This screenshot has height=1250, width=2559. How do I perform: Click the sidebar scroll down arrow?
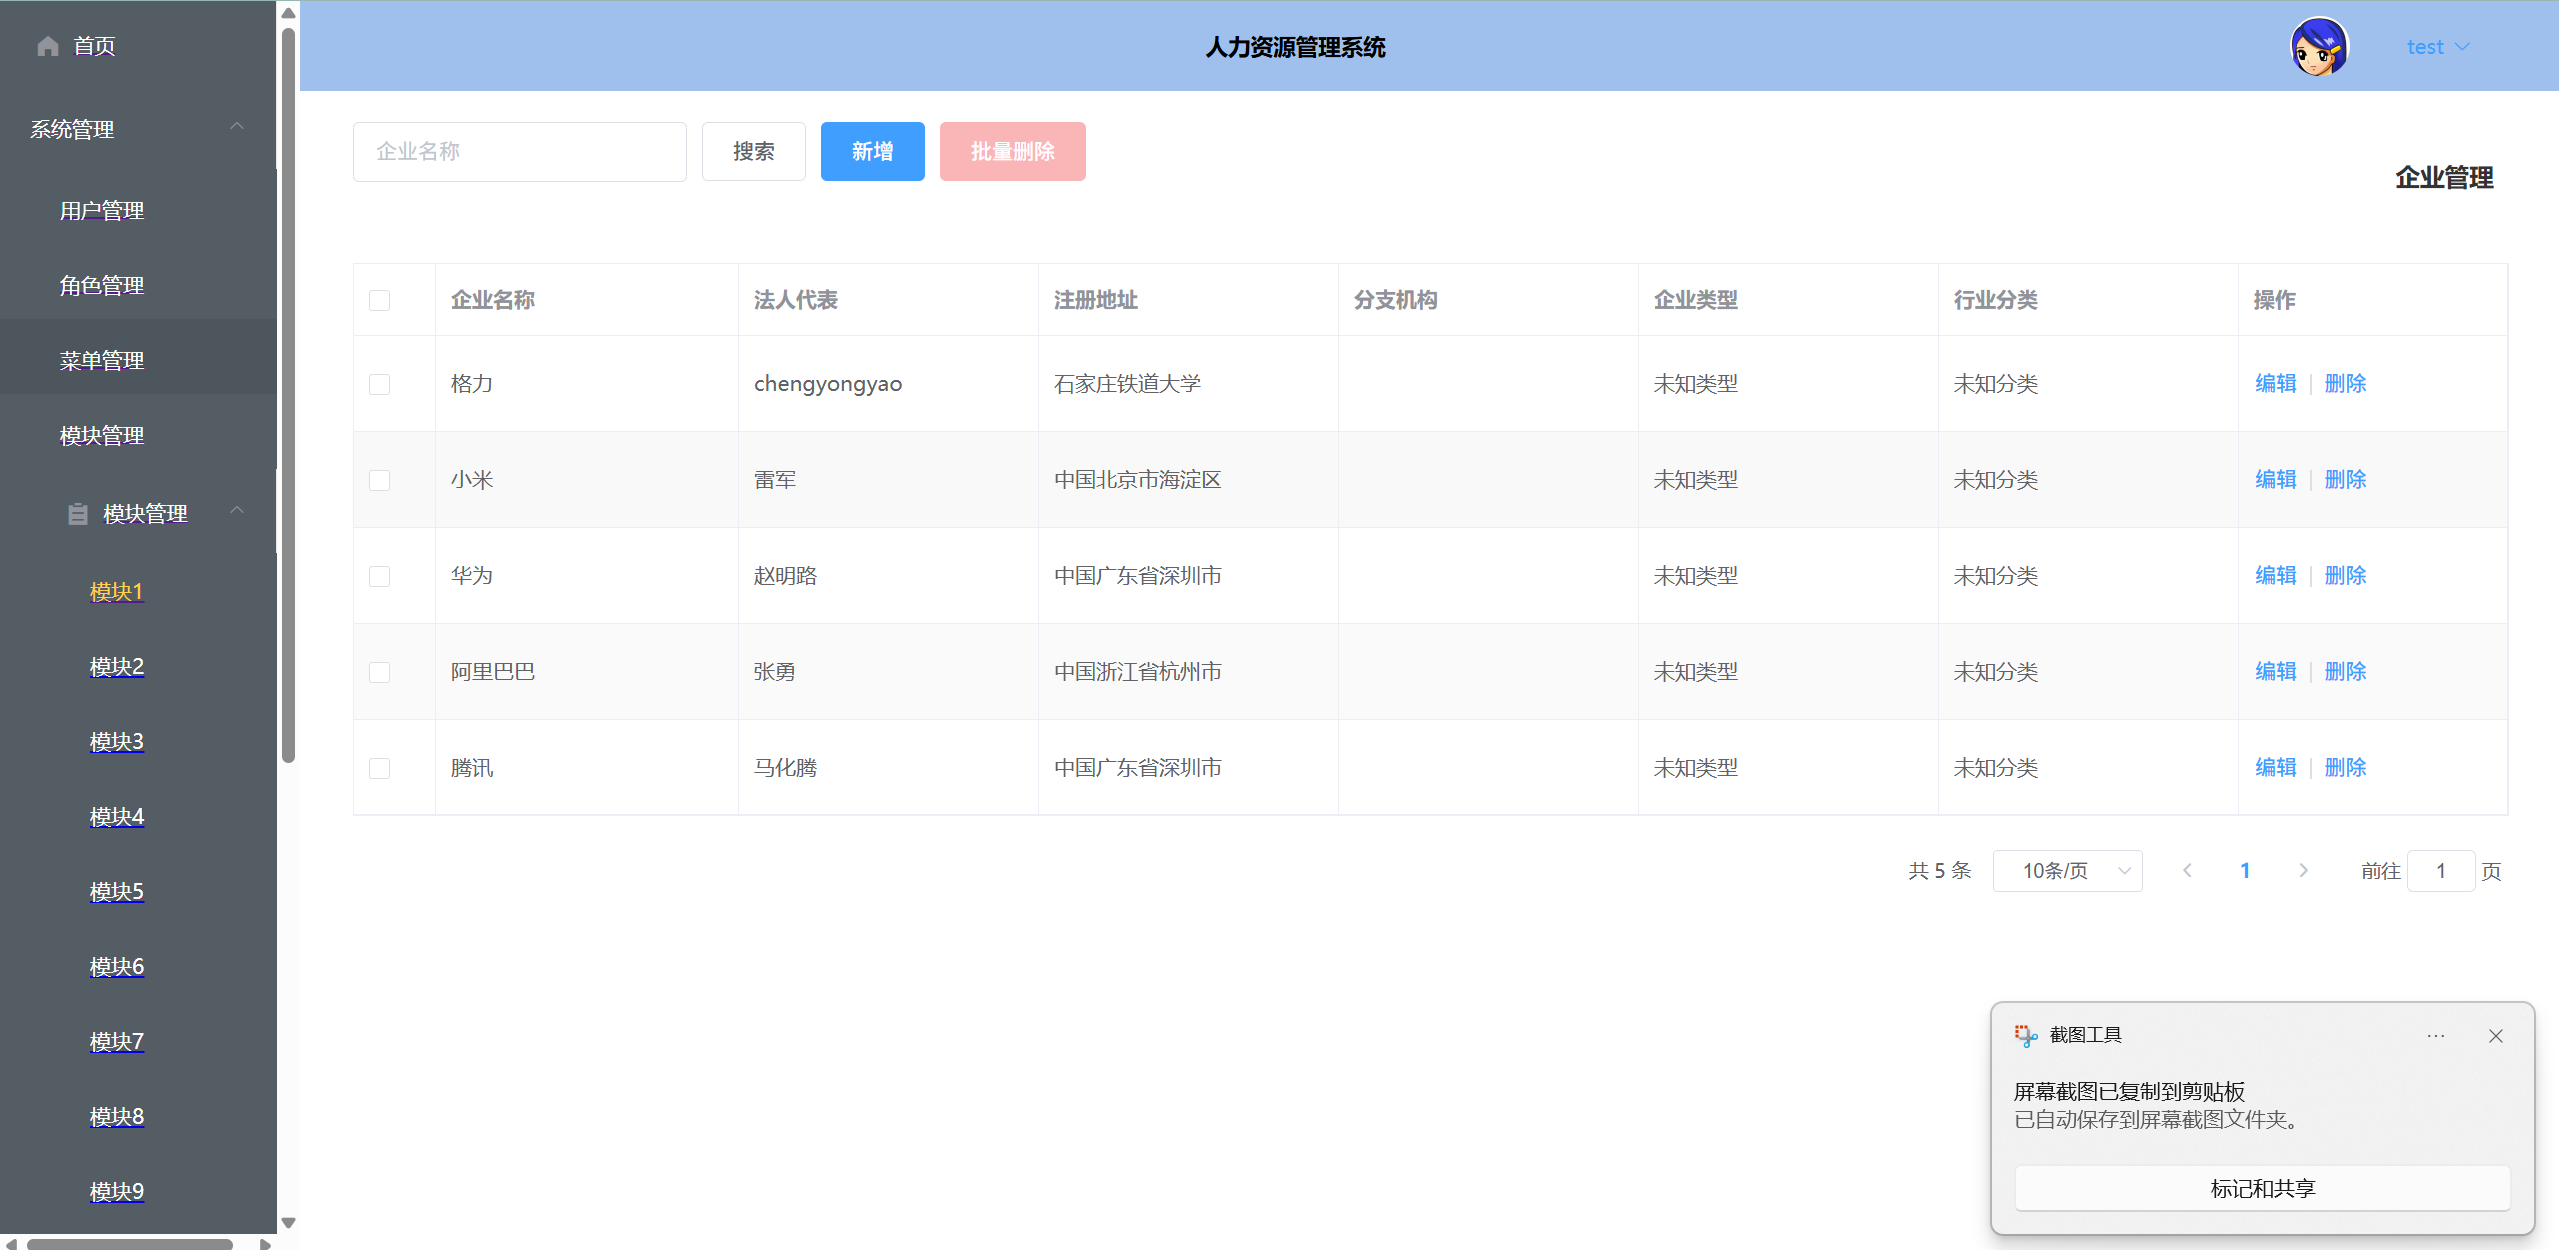pyautogui.click(x=288, y=1222)
